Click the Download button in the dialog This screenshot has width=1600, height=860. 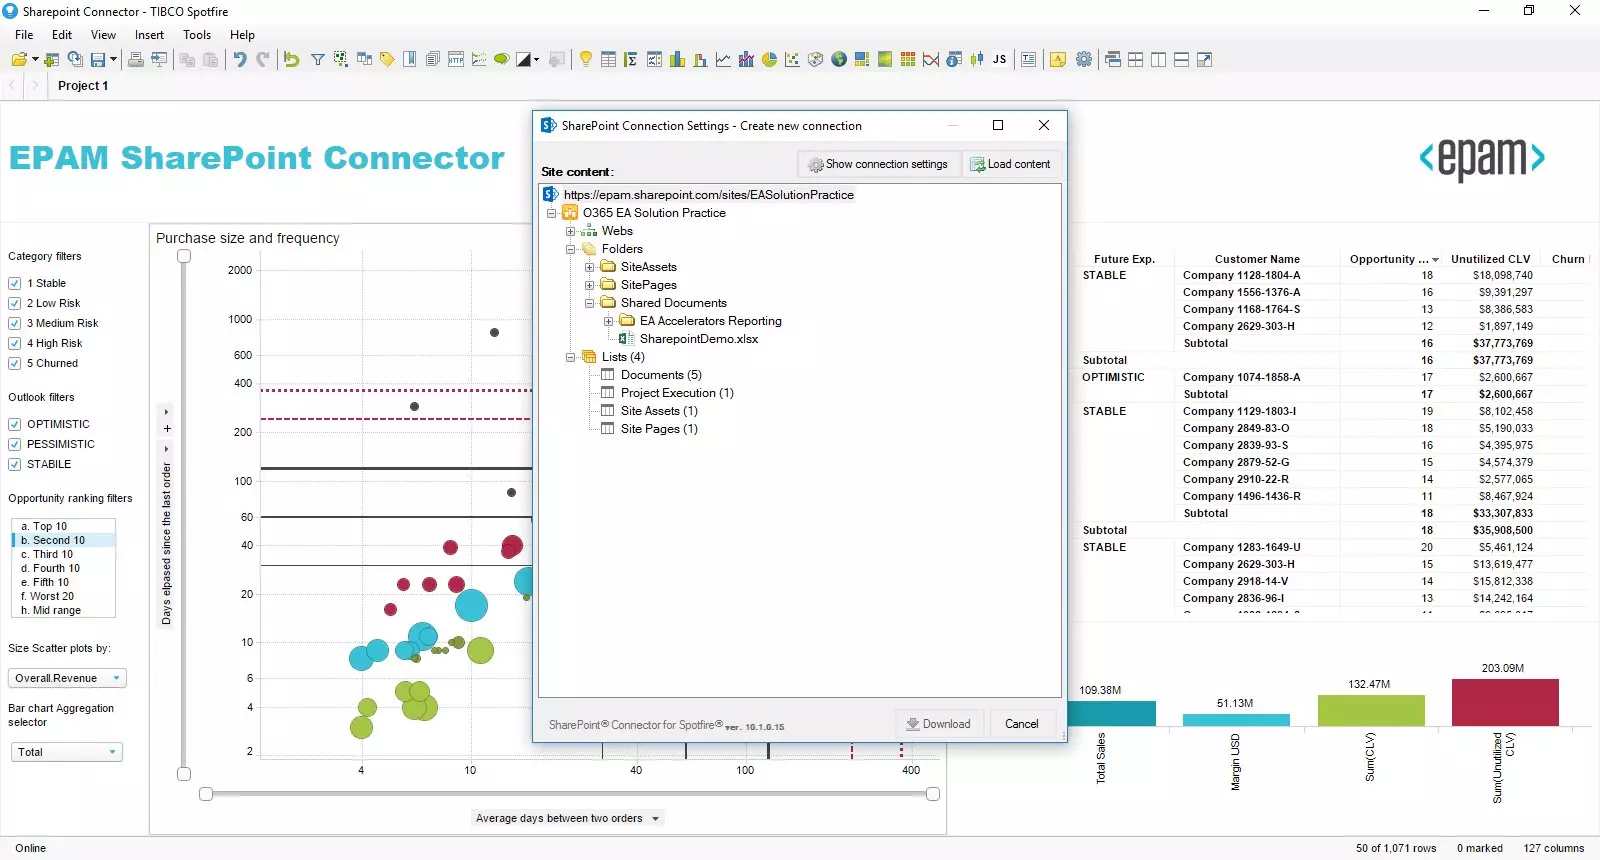tap(939, 724)
